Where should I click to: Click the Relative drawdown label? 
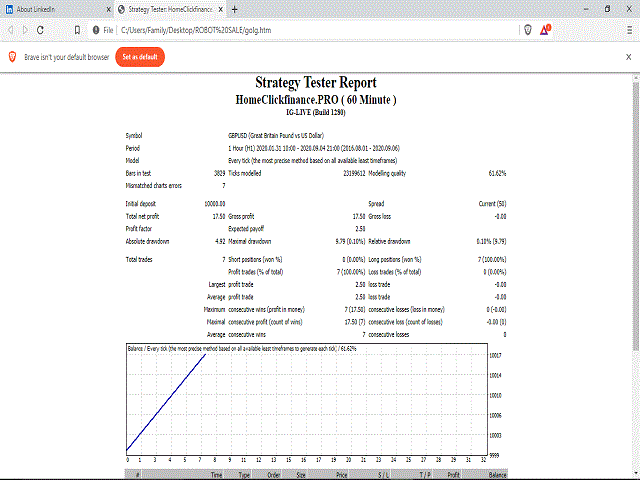click(x=389, y=241)
